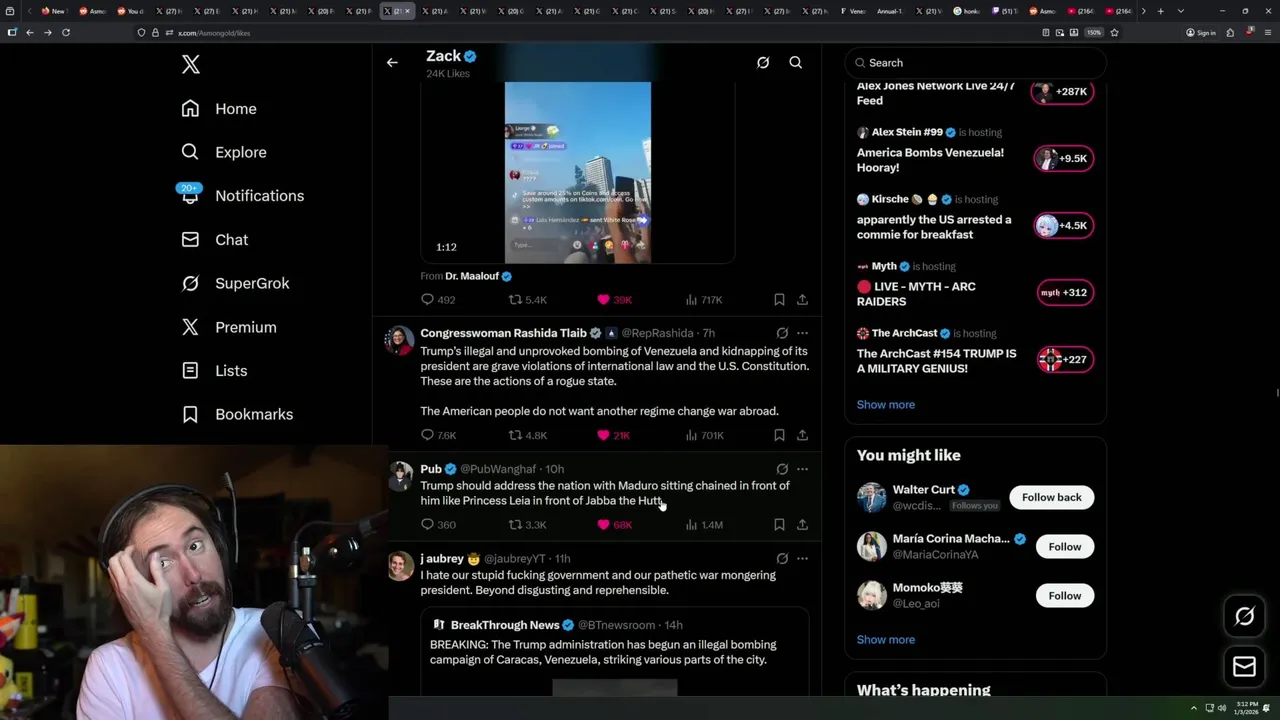The width and height of the screenshot is (1280, 720).
Task: Click the search icon in profile header
Action: (x=796, y=62)
